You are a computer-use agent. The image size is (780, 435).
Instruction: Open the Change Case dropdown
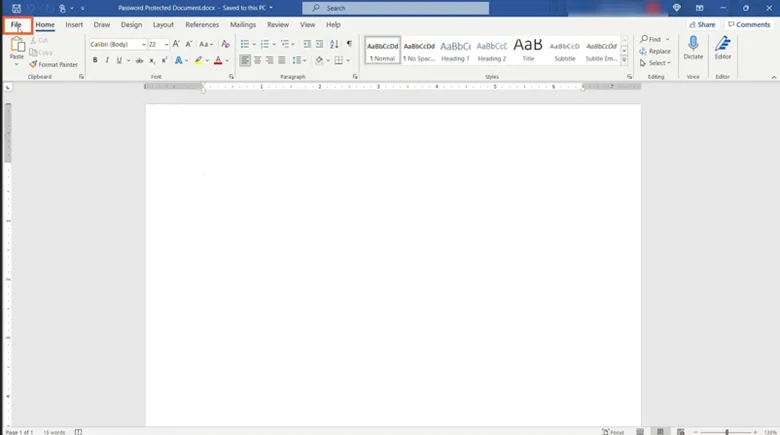pyautogui.click(x=206, y=44)
